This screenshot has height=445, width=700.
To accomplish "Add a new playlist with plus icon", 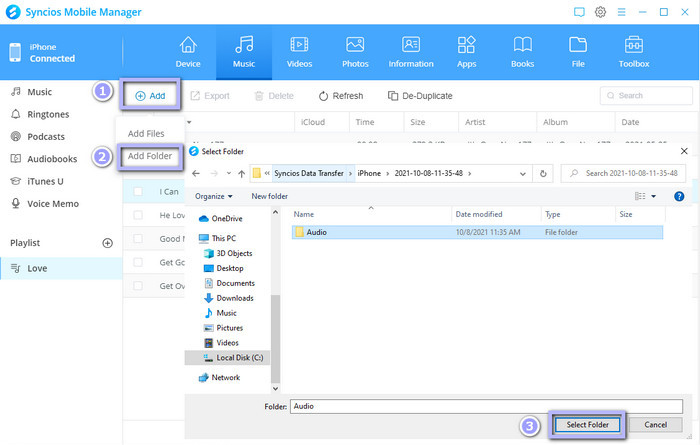I will (x=108, y=243).
